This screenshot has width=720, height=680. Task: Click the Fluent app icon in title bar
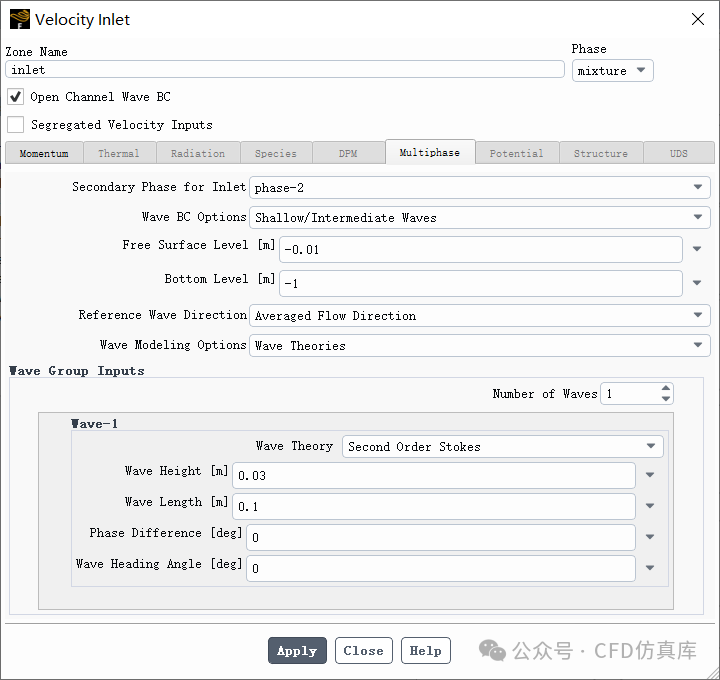[x=20, y=19]
